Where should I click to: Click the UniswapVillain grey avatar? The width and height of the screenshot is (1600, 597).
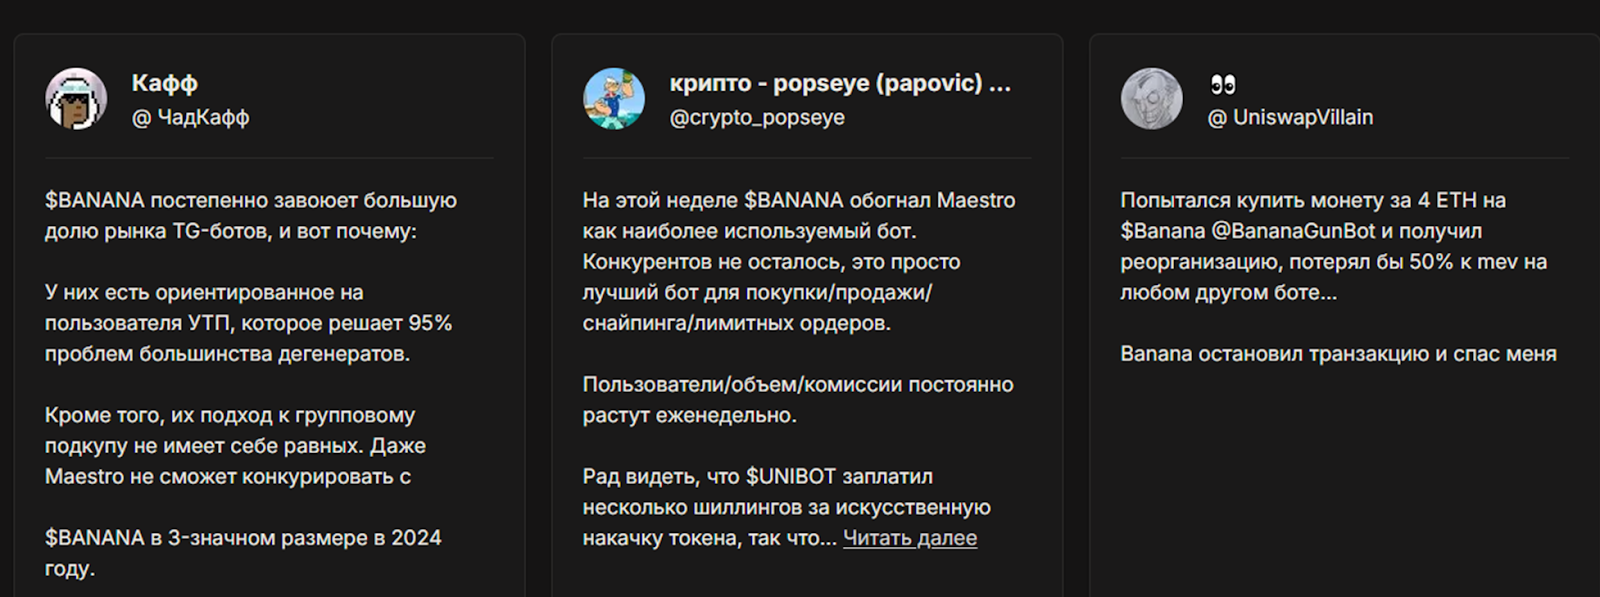(1152, 99)
